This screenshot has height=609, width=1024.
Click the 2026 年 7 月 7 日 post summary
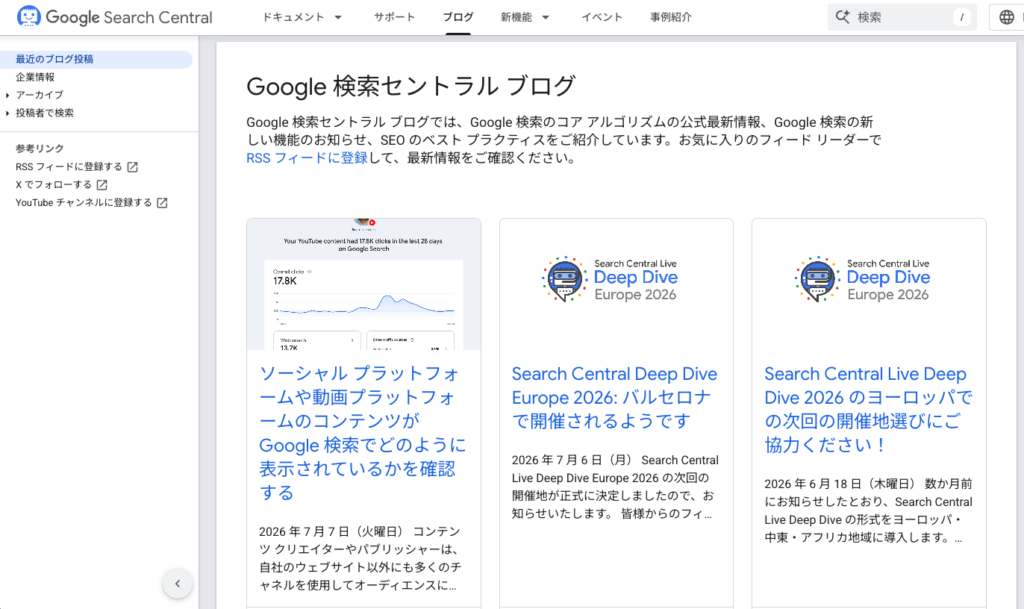360,559
